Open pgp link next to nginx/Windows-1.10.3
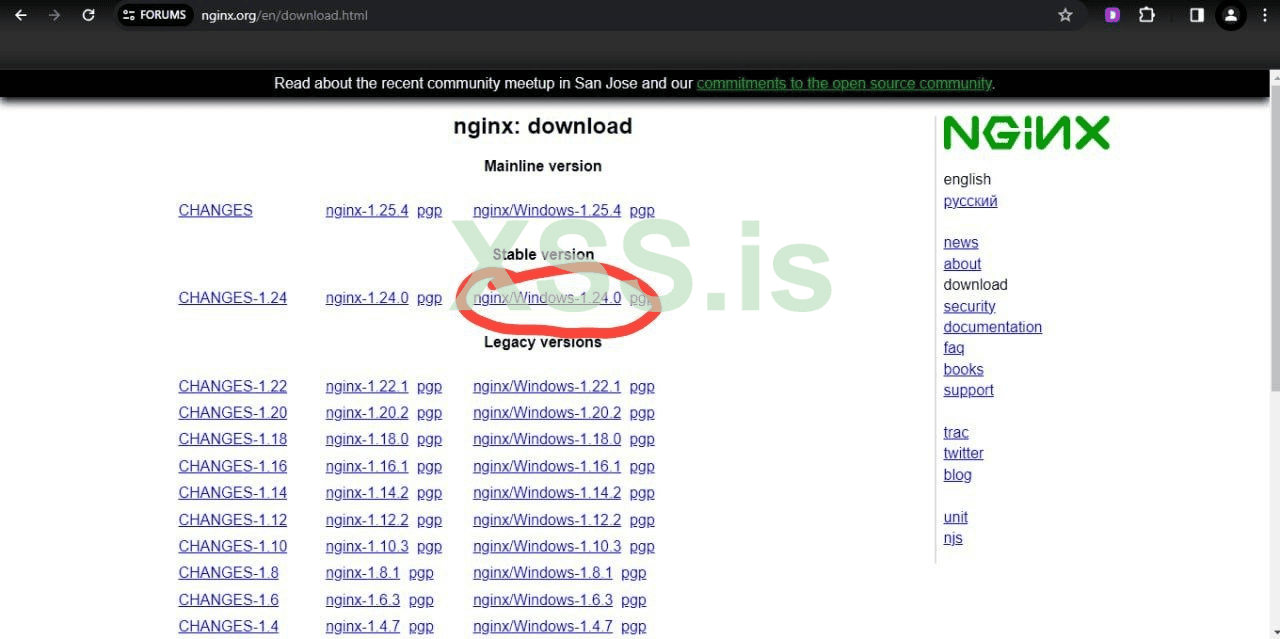1280x639 pixels. pos(642,547)
